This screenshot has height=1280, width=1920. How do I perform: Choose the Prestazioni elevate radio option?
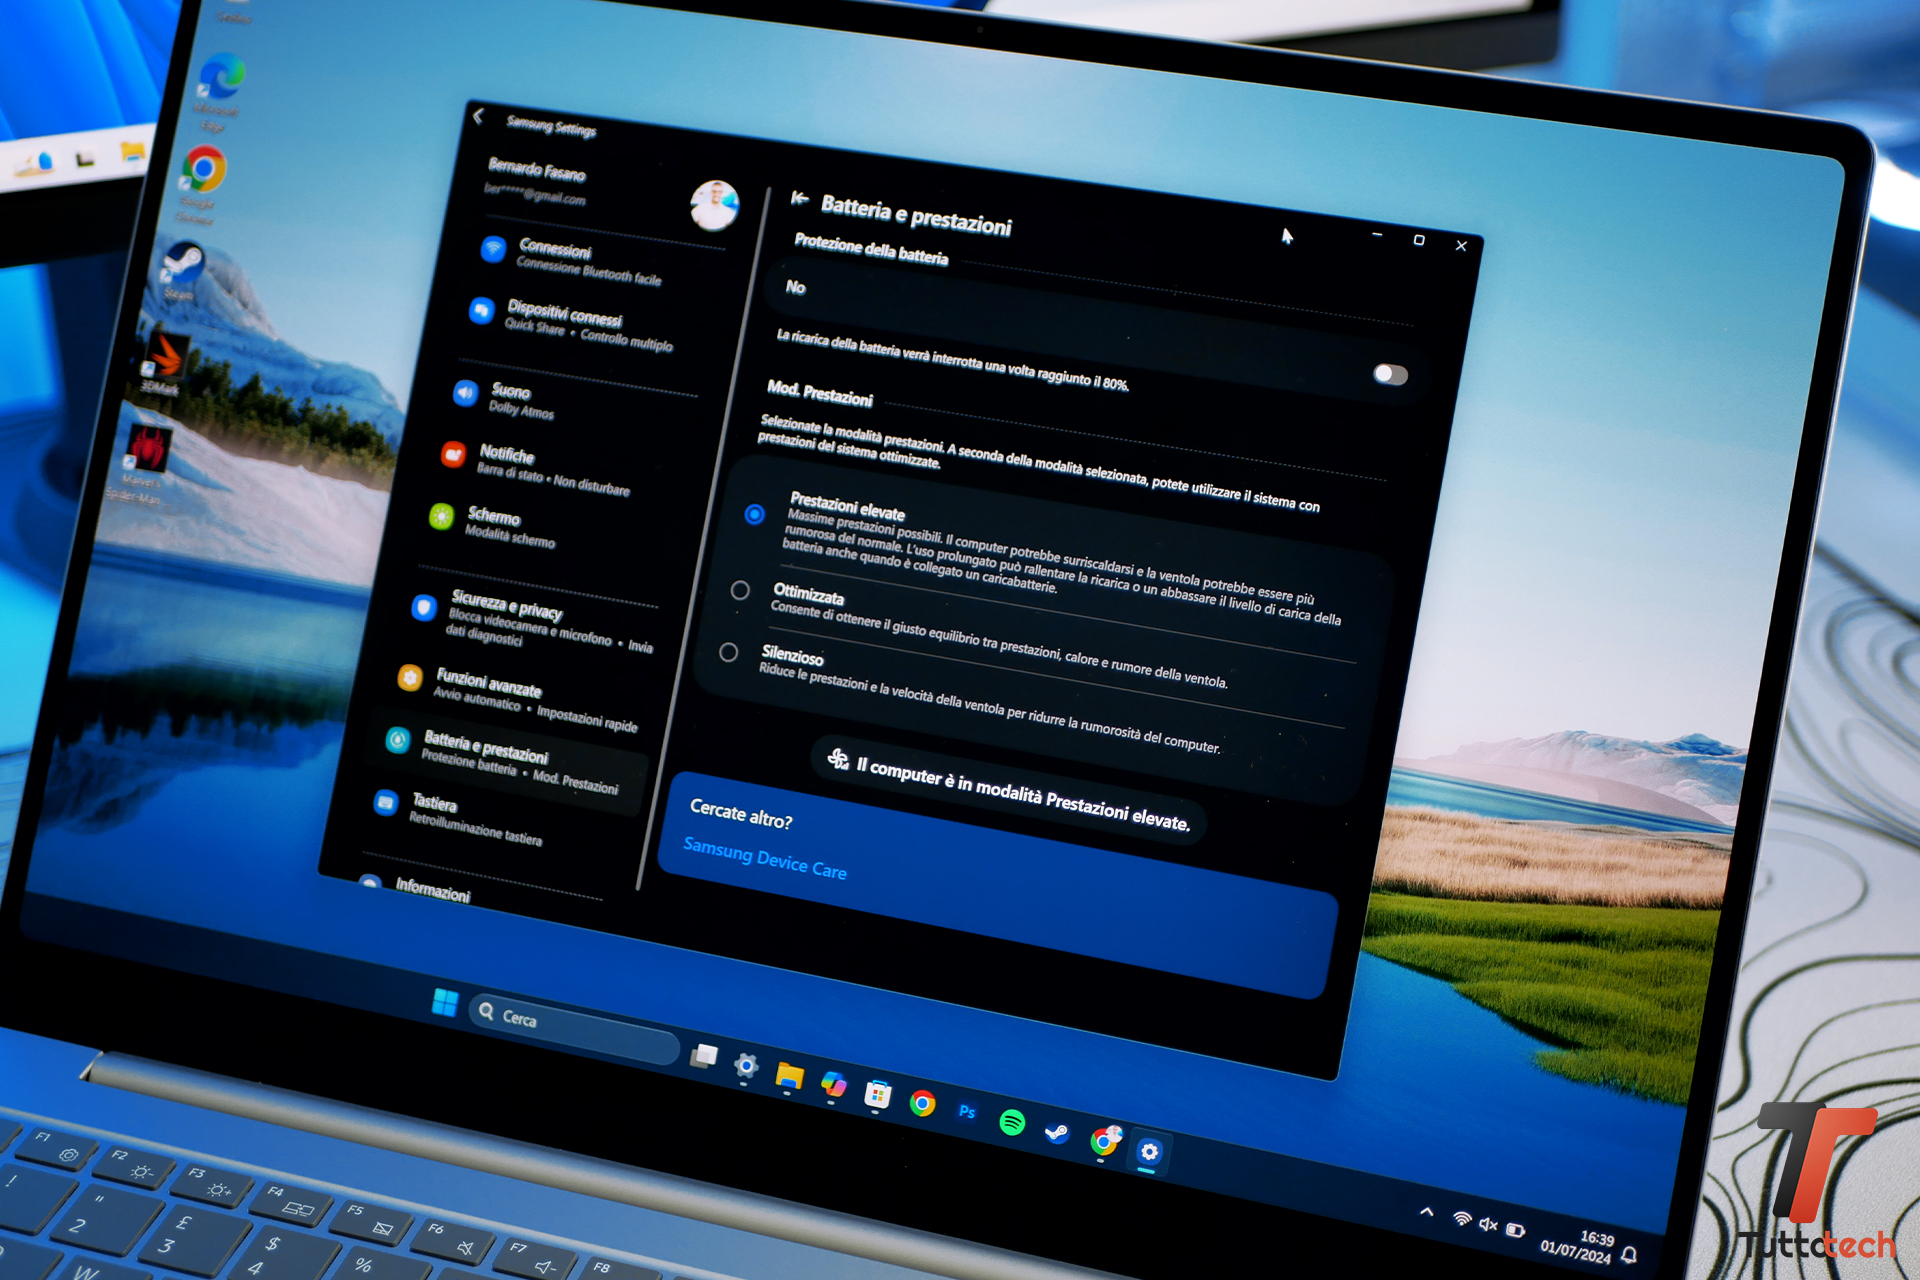click(x=755, y=514)
